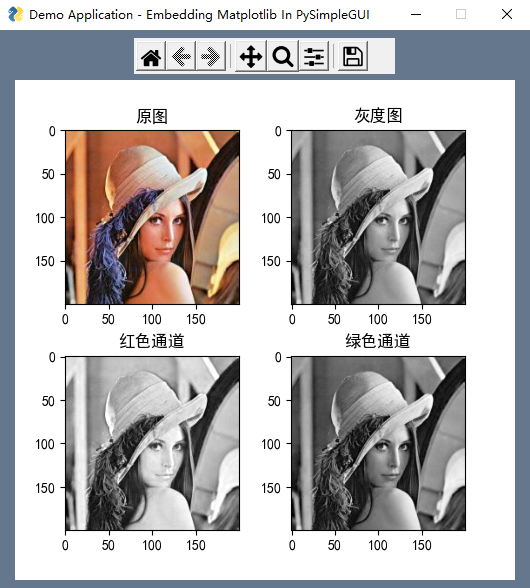Activate the Zoom magnifier tool
Image resolution: width=530 pixels, height=588 pixels.
[x=282, y=56]
